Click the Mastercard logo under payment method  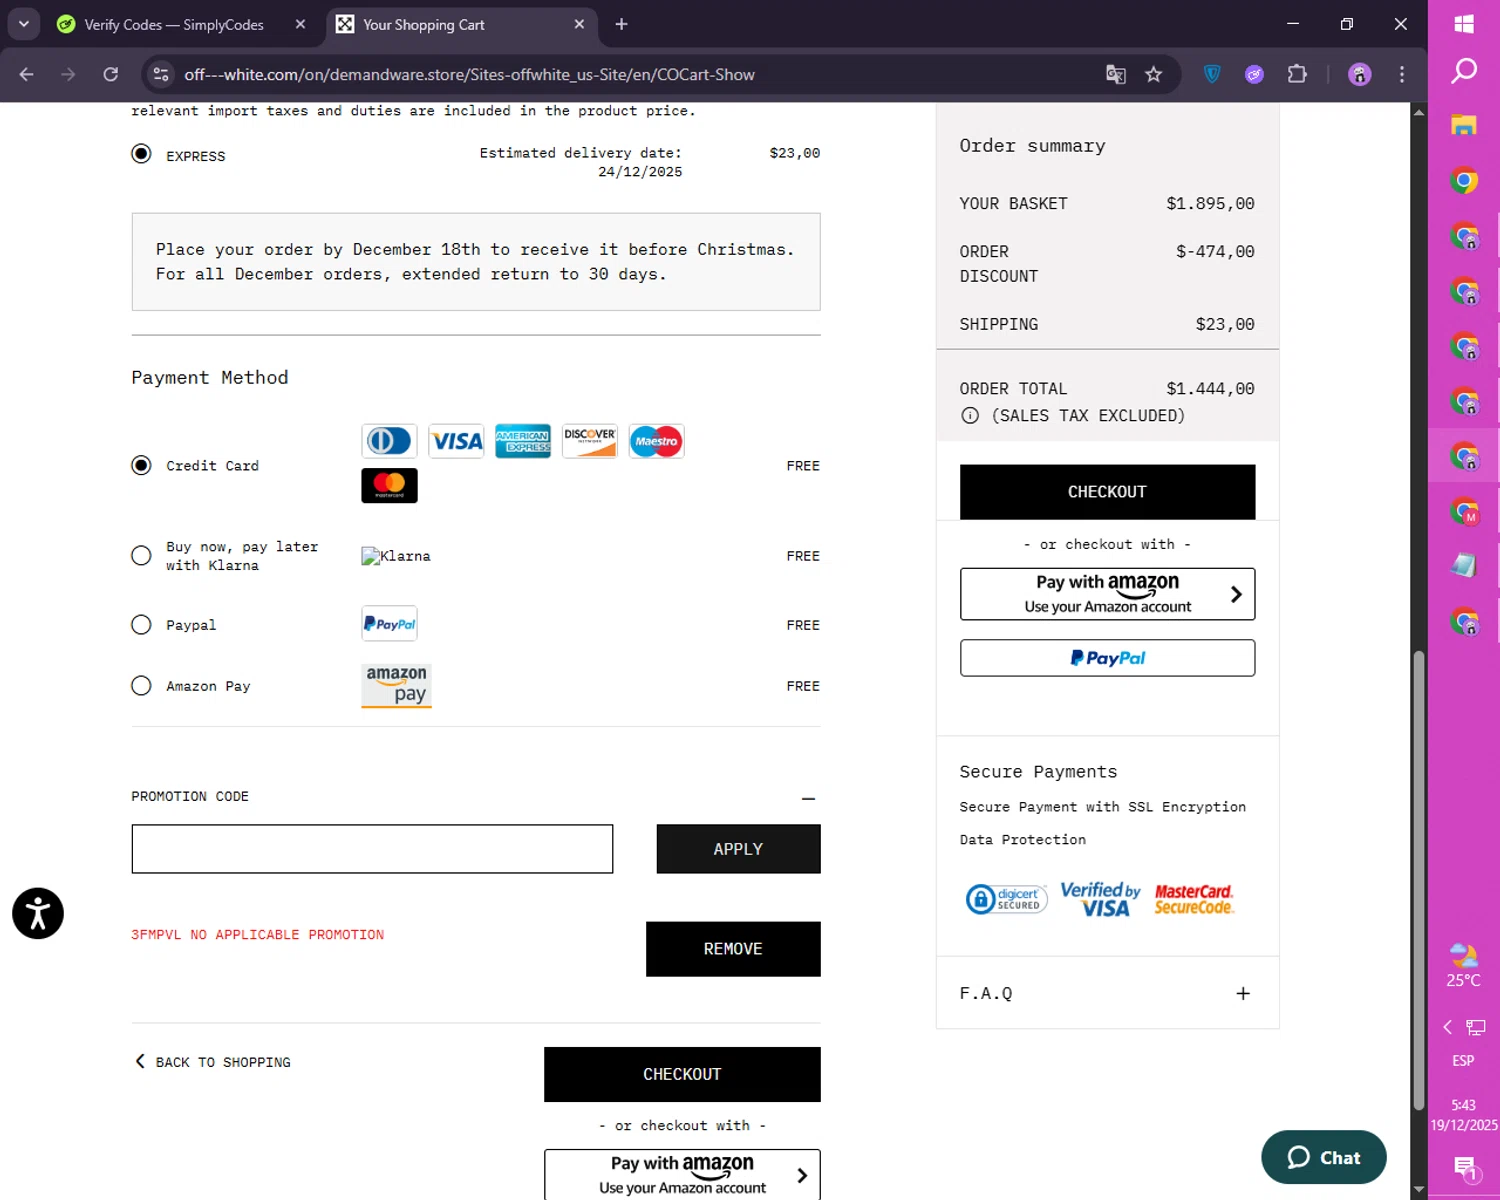389,486
